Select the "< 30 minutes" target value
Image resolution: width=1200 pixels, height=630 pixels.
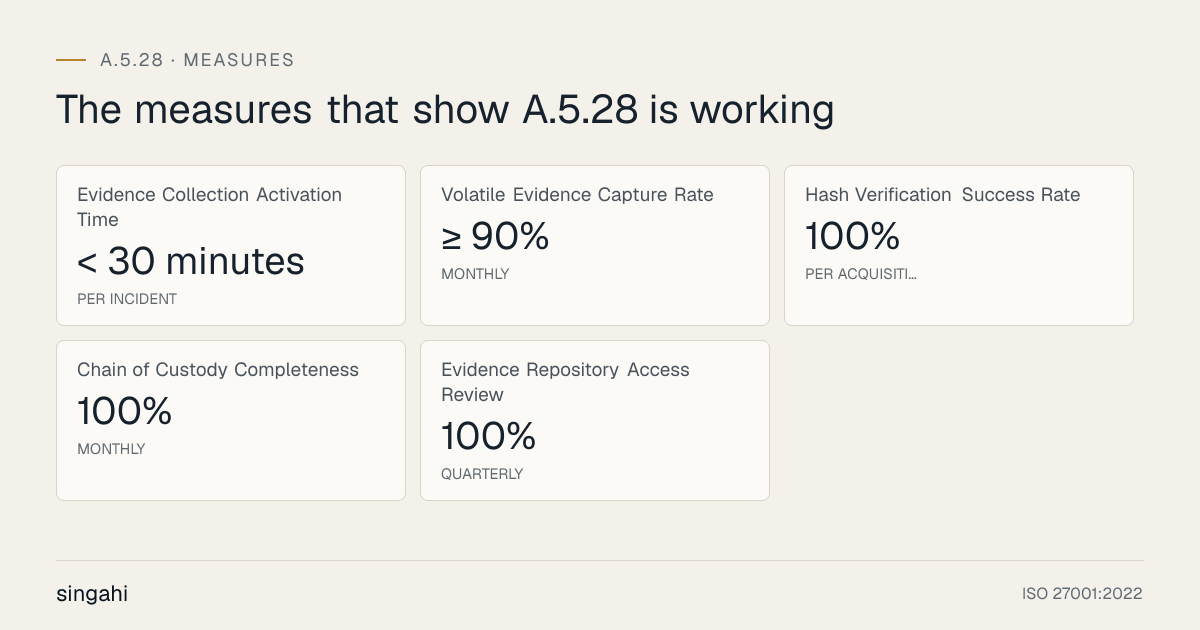pos(191,261)
